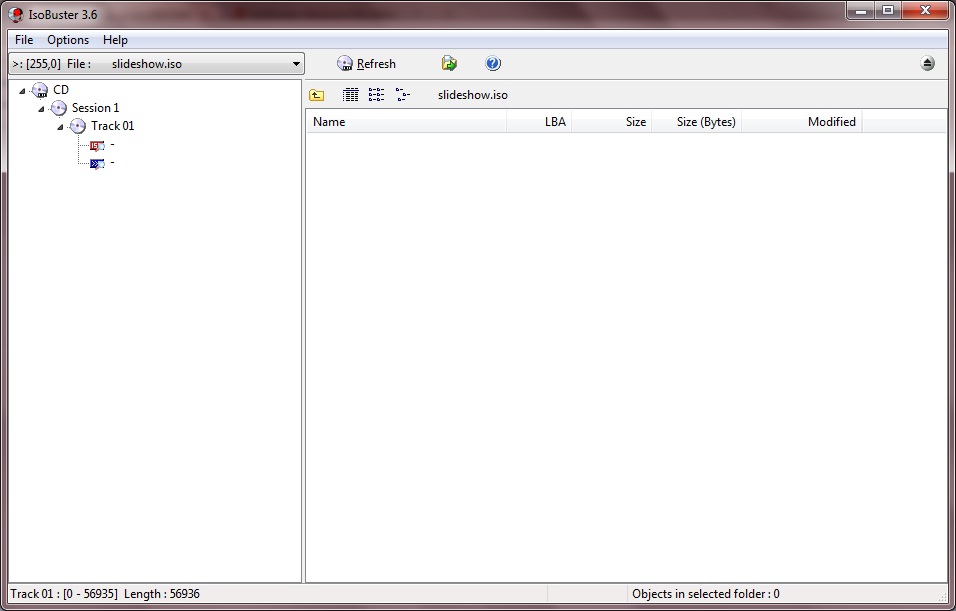The height and width of the screenshot is (611, 956).
Task: Select the blue filesystem node under Track 01
Action: tap(96, 162)
